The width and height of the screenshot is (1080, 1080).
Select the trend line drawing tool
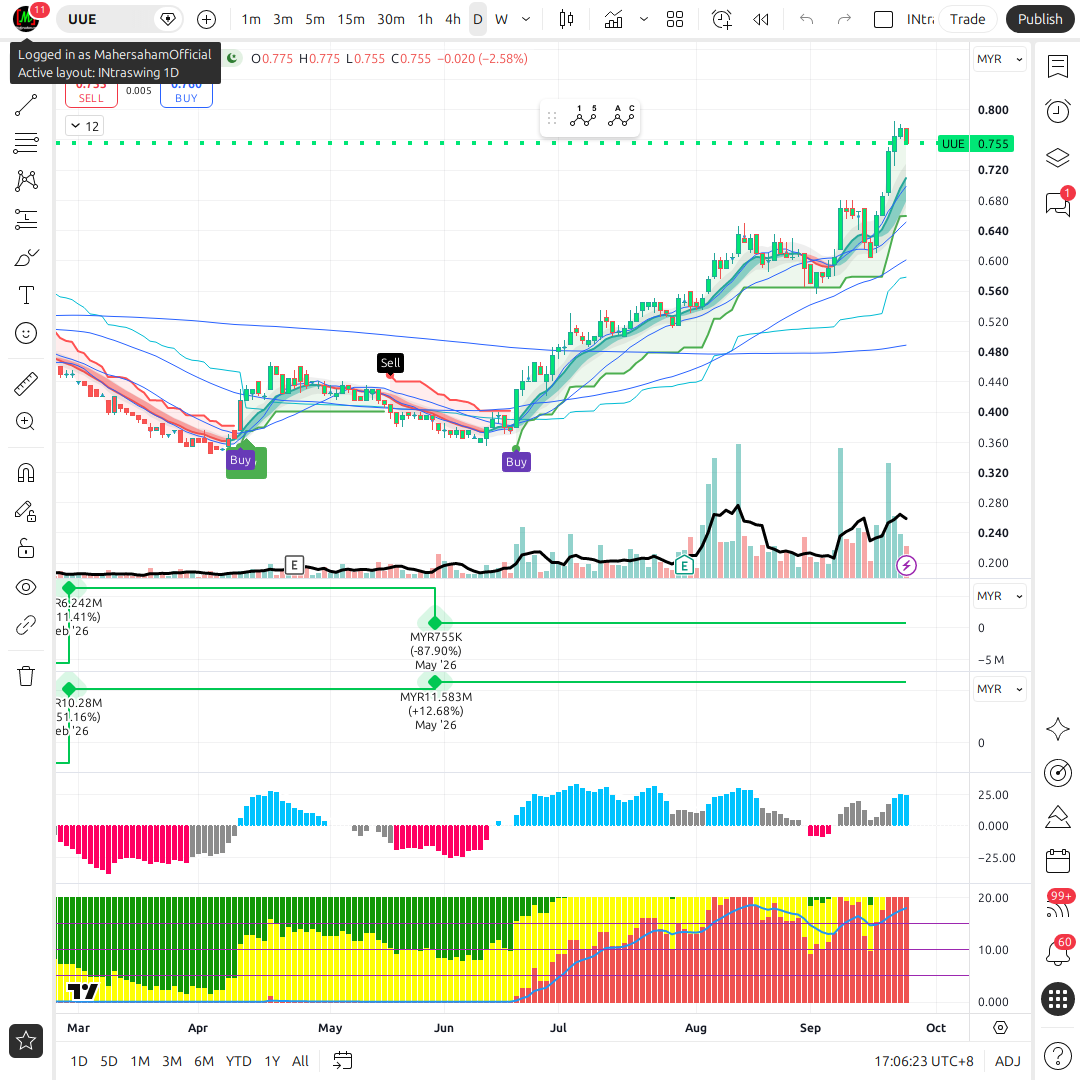click(26, 105)
